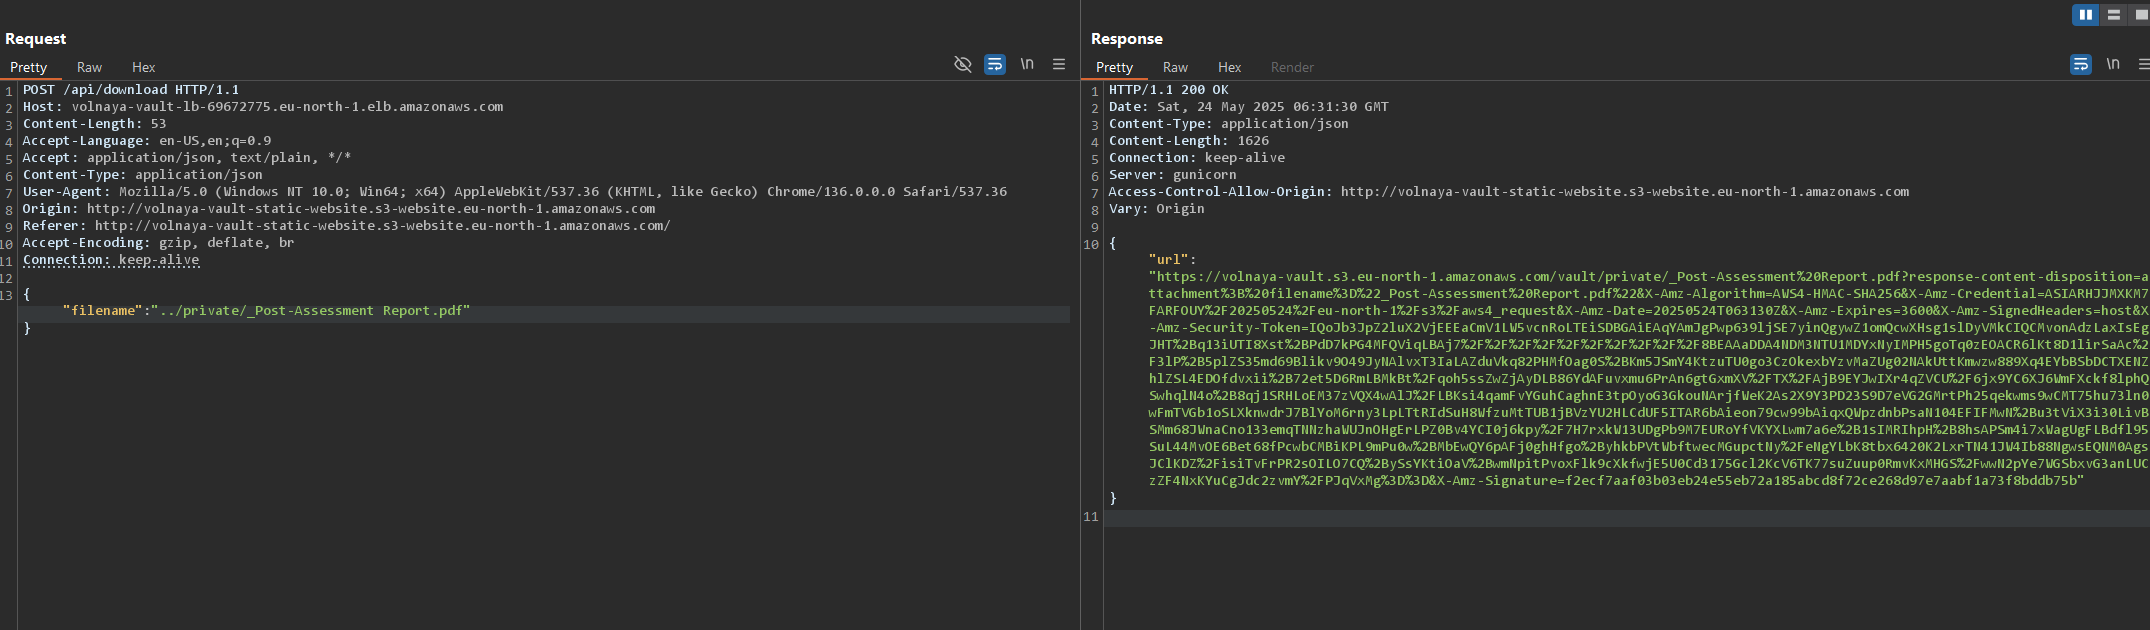Viewport: 2150px width, 630px height.
Task: Switch to Raw tab in Response panel
Action: [1175, 67]
